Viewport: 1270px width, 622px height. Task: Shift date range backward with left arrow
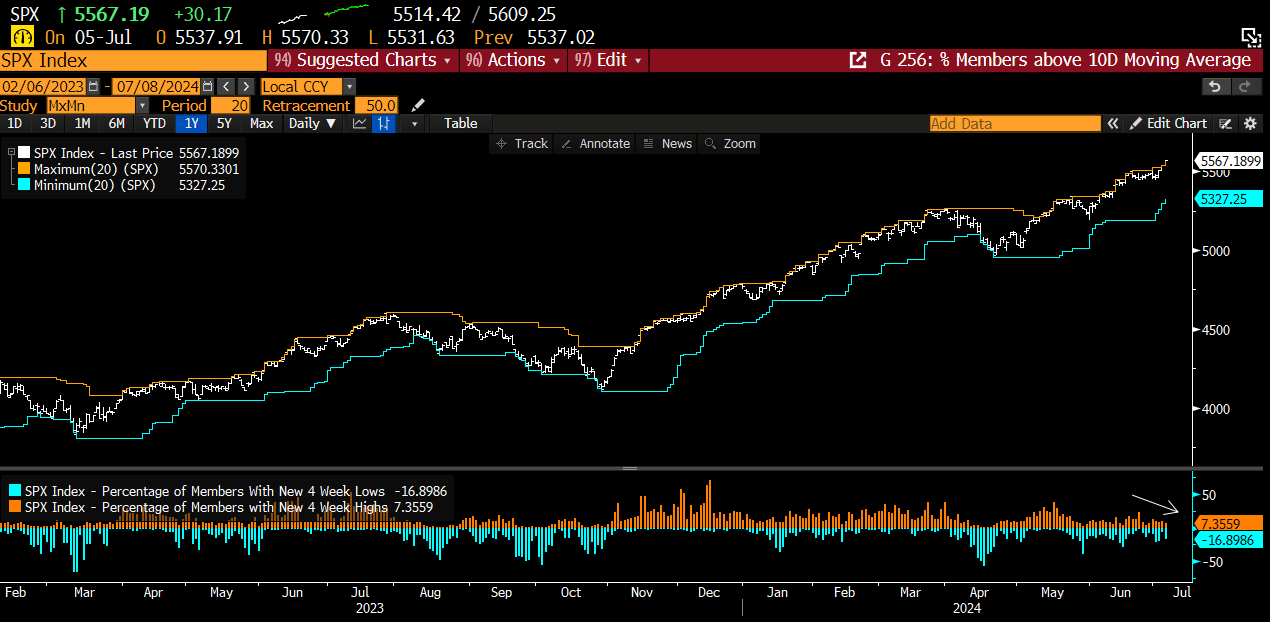pos(225,87)
